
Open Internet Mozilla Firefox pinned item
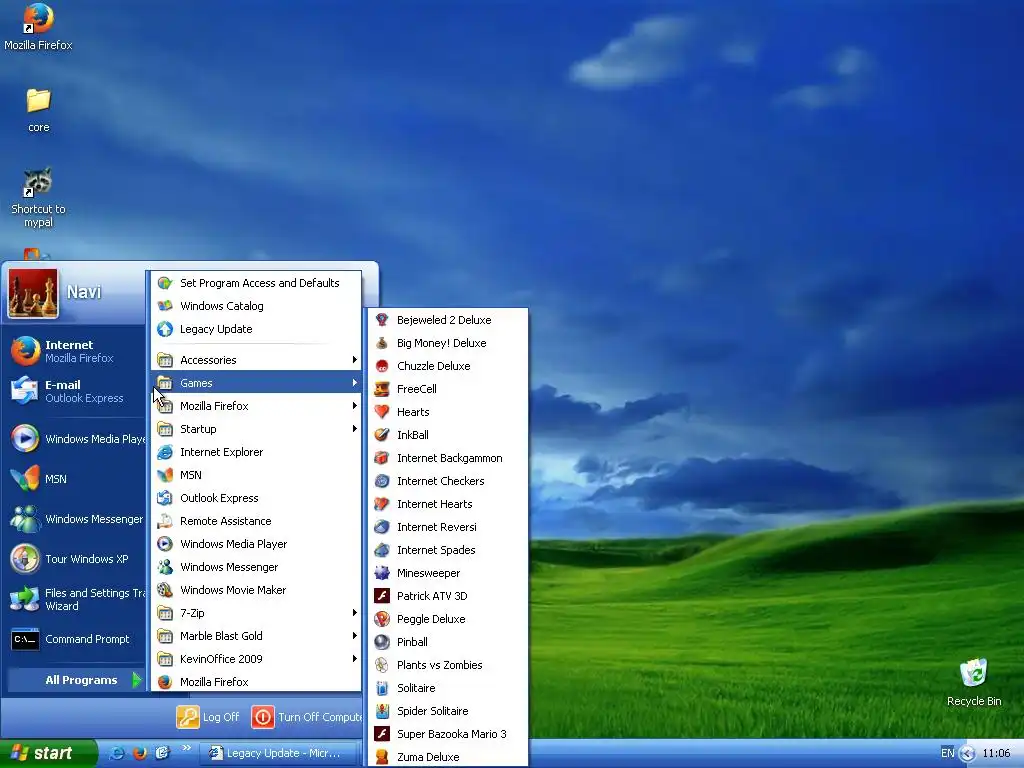point(74,351)
